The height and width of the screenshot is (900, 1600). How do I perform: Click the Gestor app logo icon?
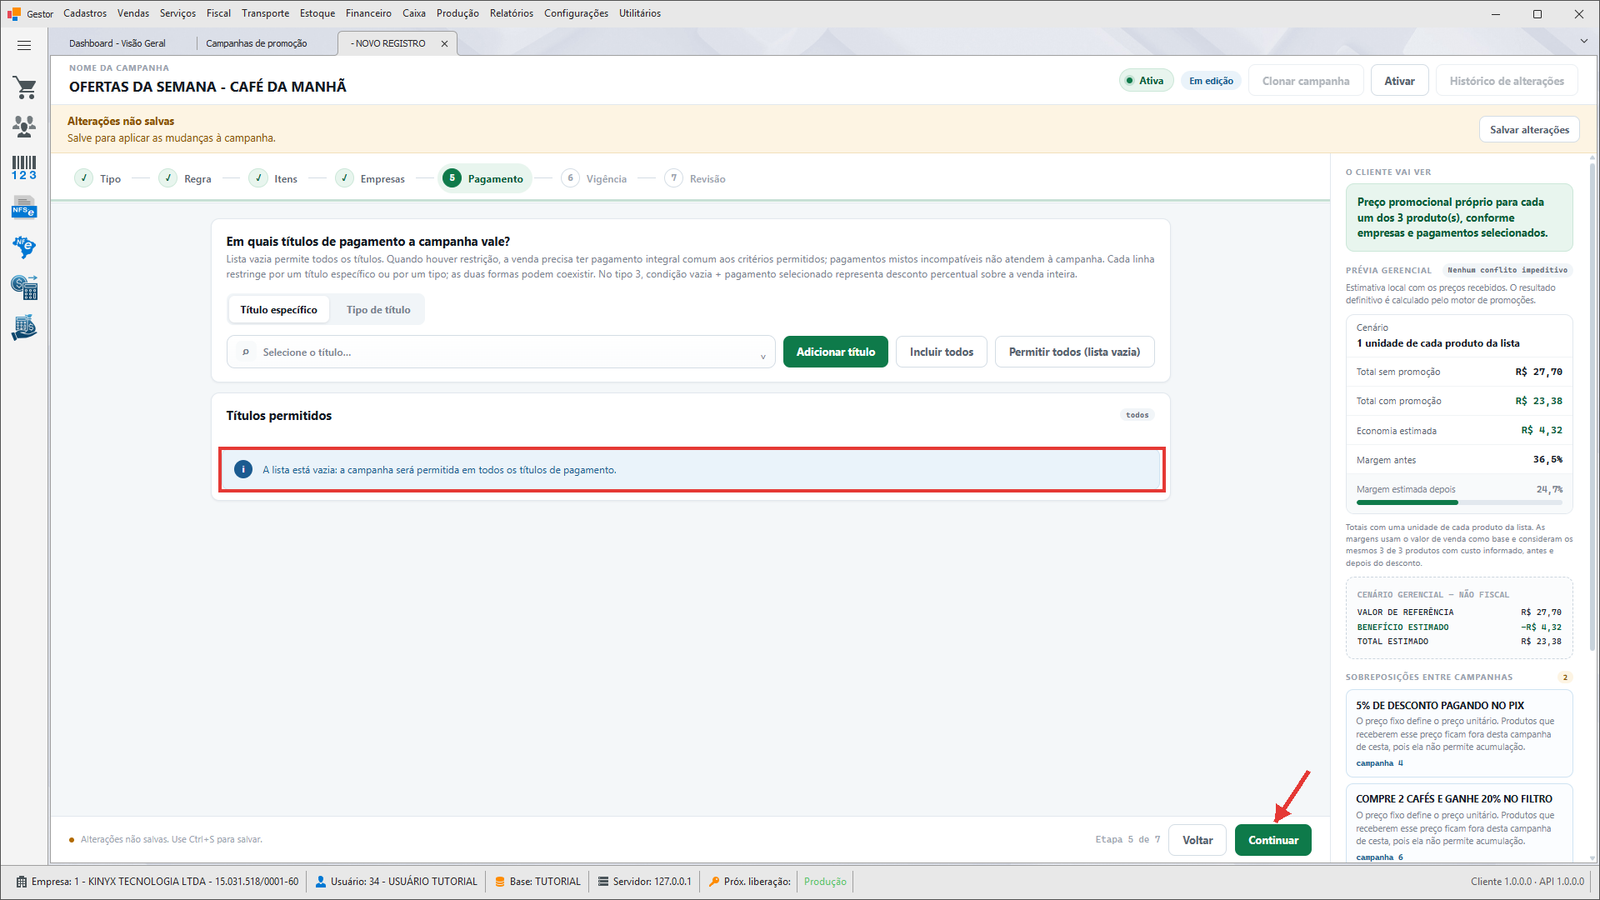pos(14,14)
